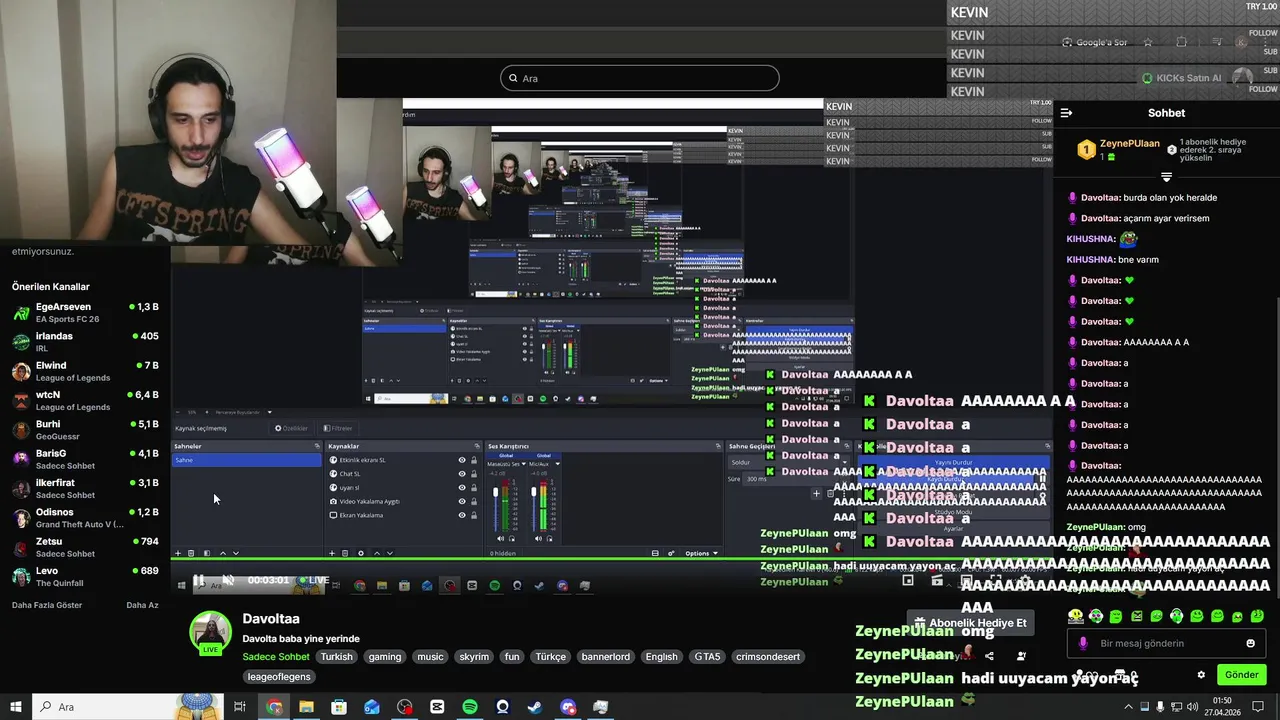Click the player settings gear icon
1280x720 pixels.
[1024, 580]
